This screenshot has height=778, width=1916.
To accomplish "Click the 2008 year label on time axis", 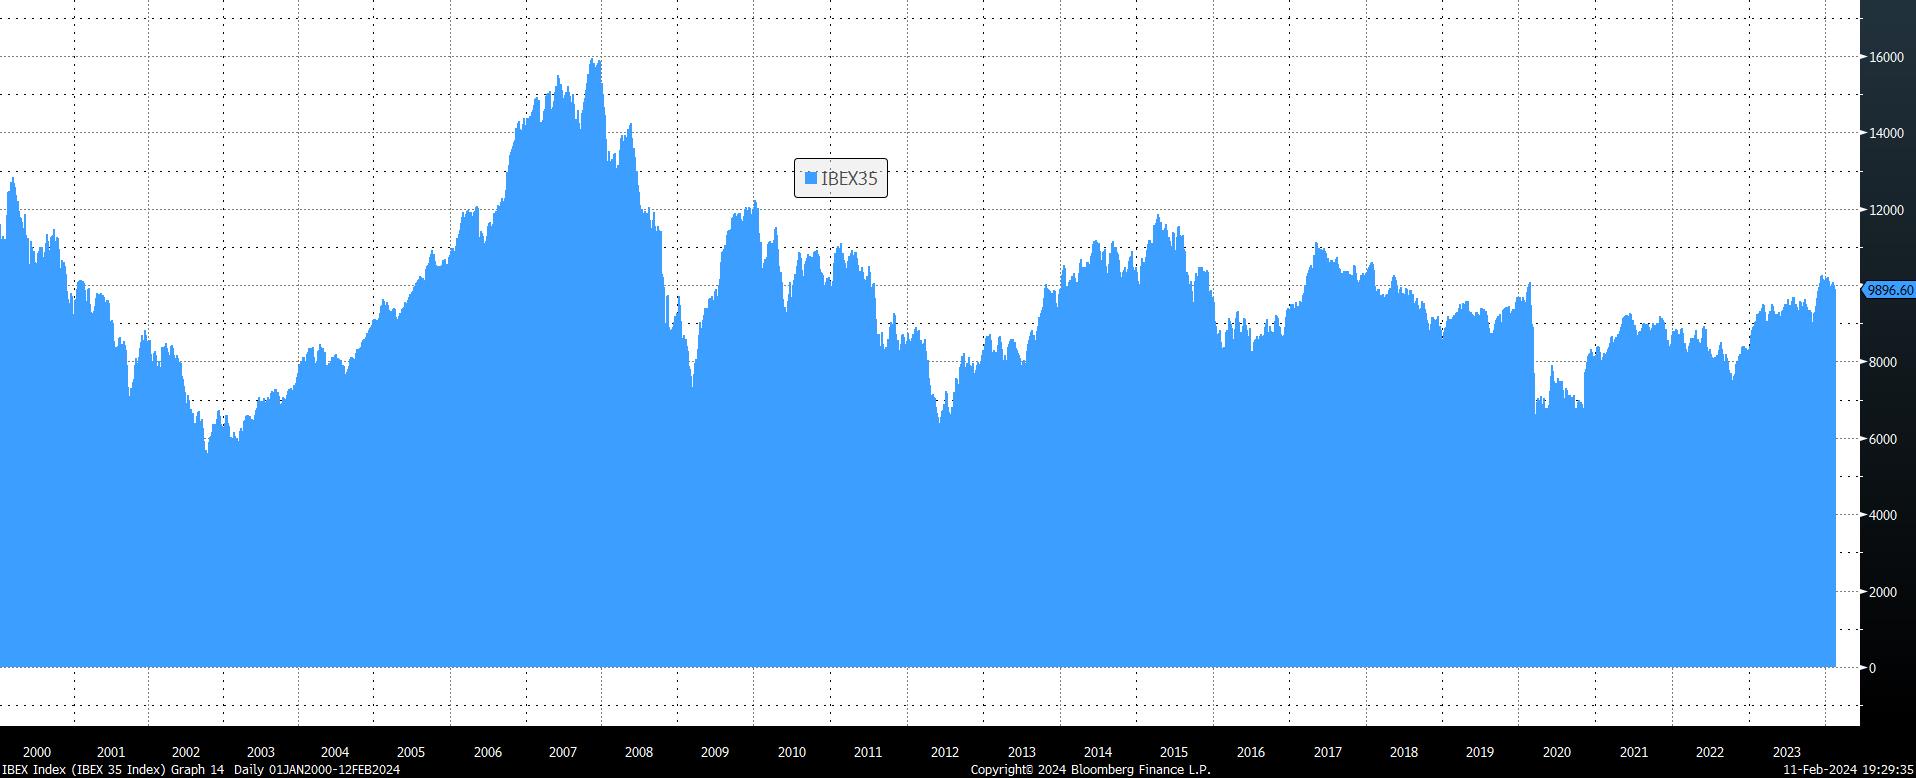I will click(638, 752).
